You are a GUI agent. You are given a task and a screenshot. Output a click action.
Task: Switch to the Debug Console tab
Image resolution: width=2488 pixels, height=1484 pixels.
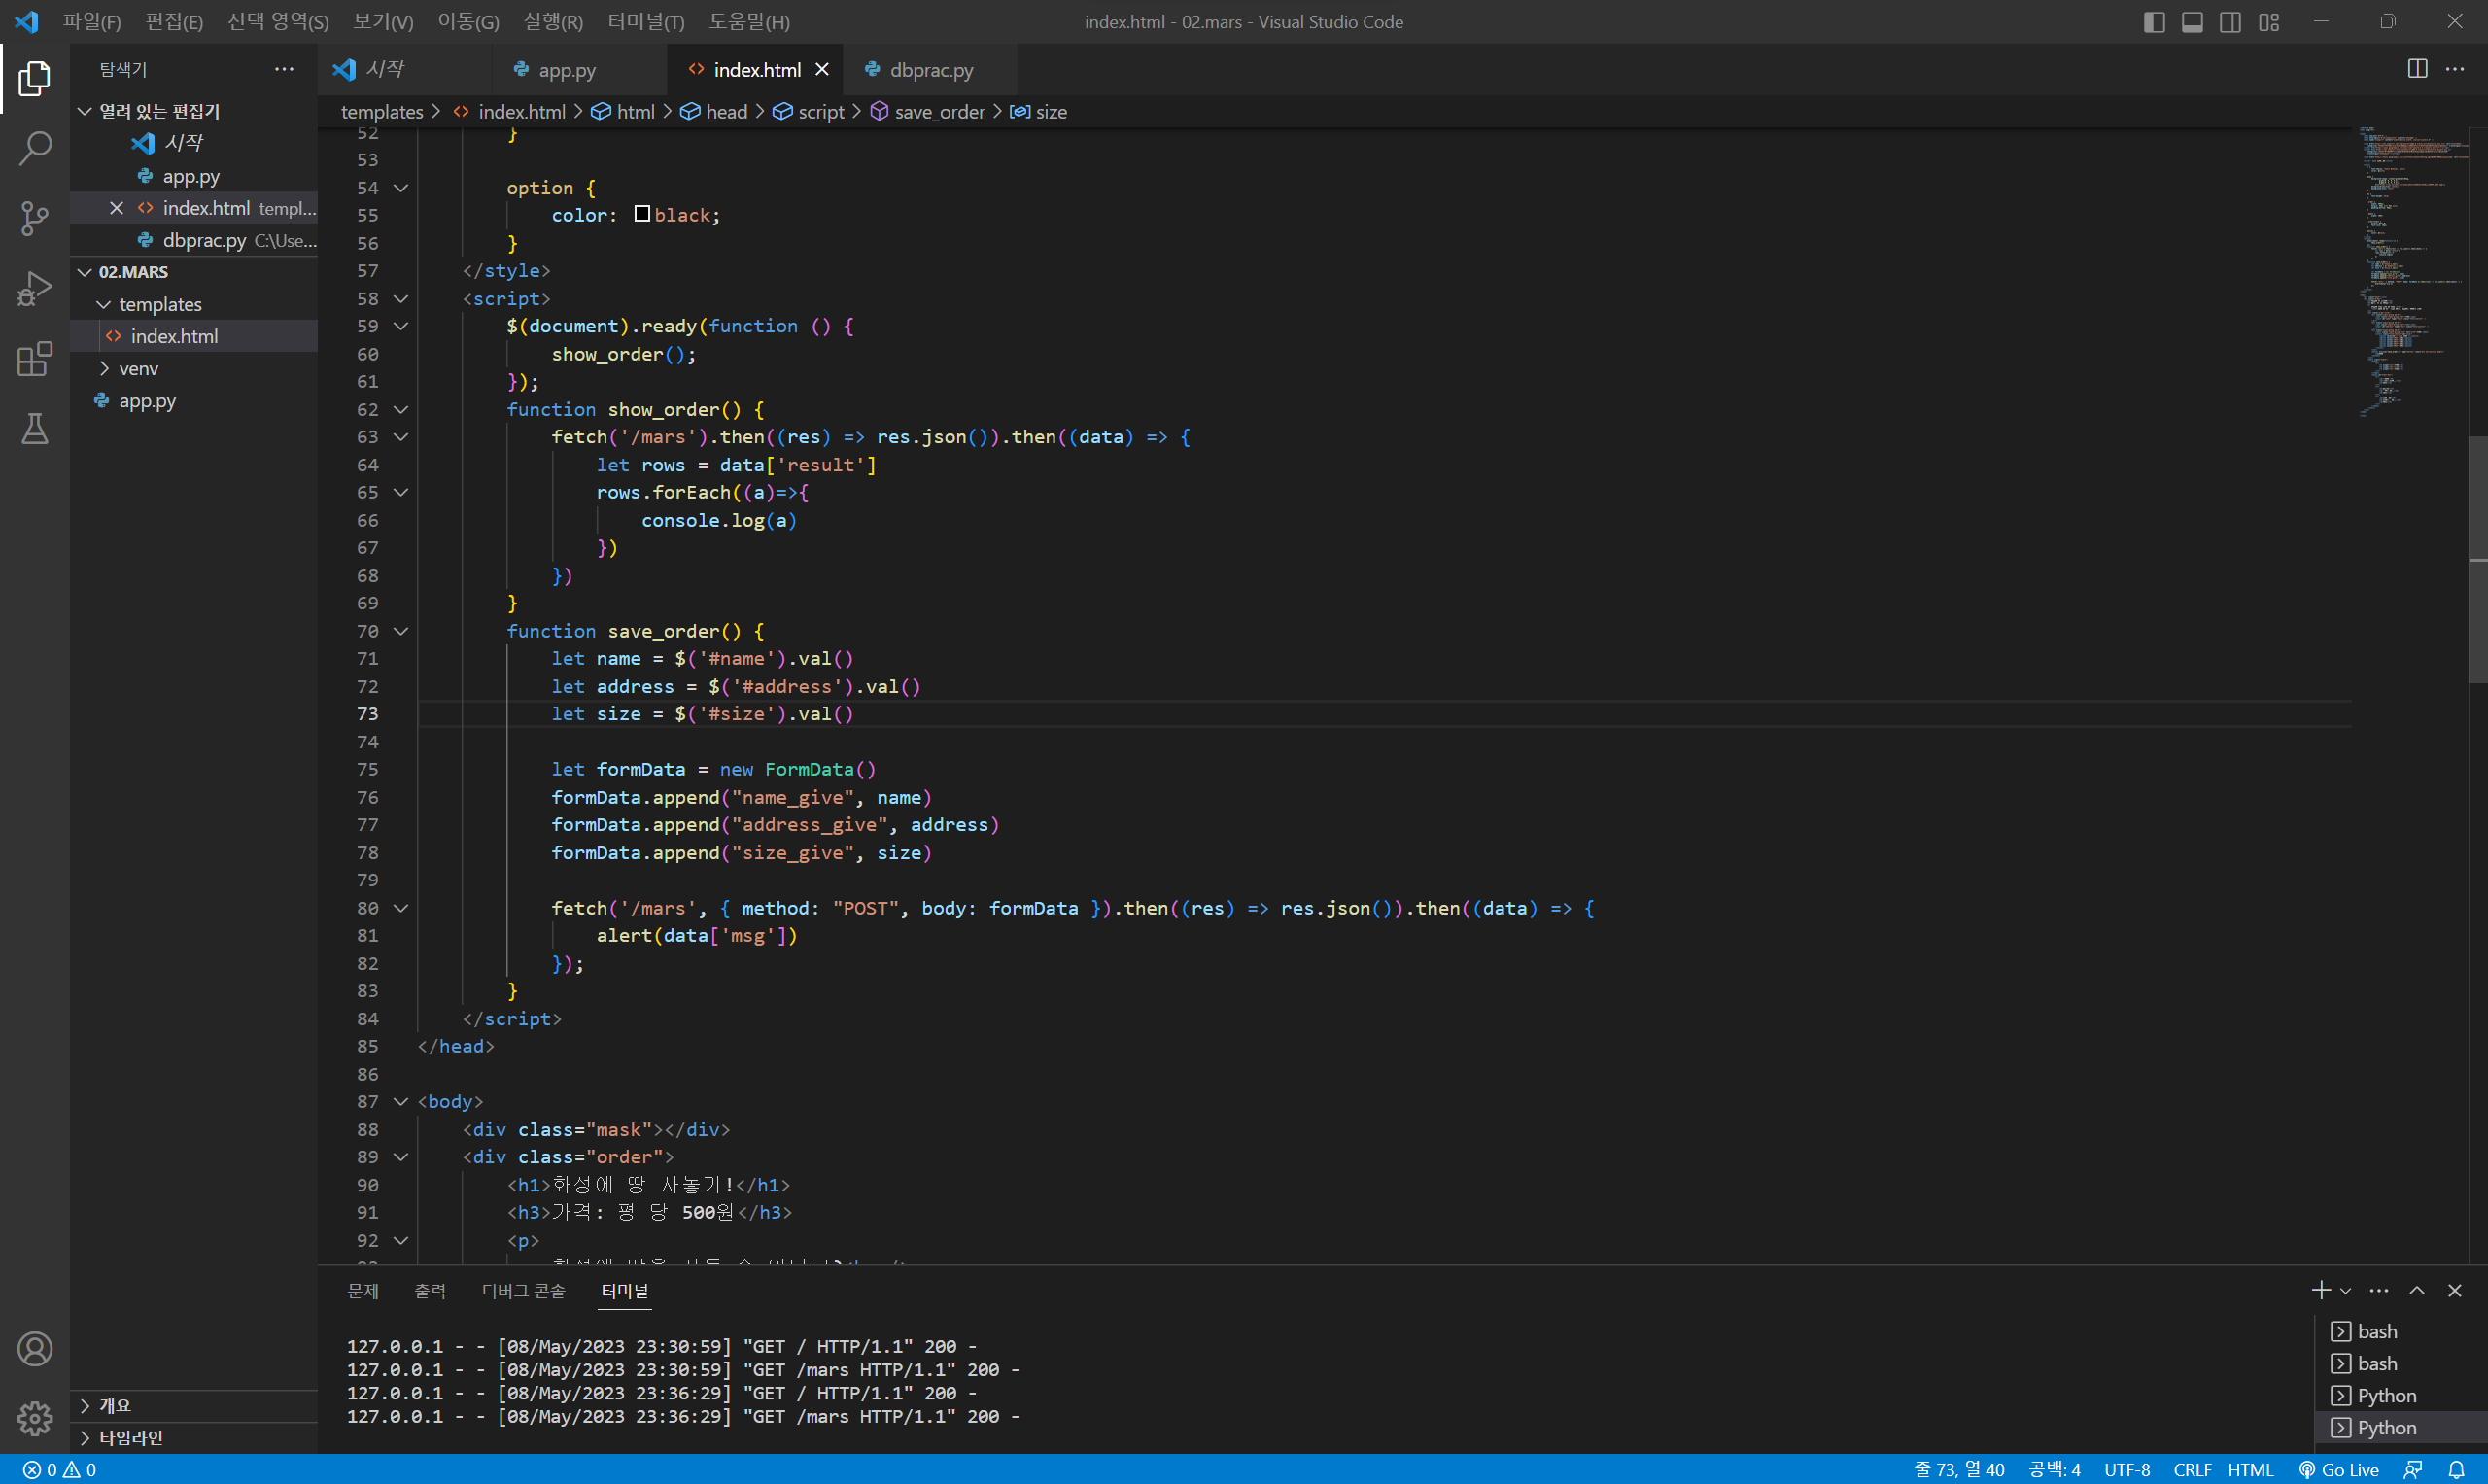(523, 1290)
